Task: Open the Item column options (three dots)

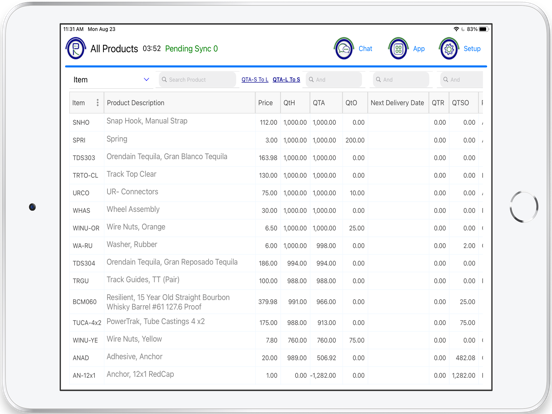Action: [x=98, y=102]
